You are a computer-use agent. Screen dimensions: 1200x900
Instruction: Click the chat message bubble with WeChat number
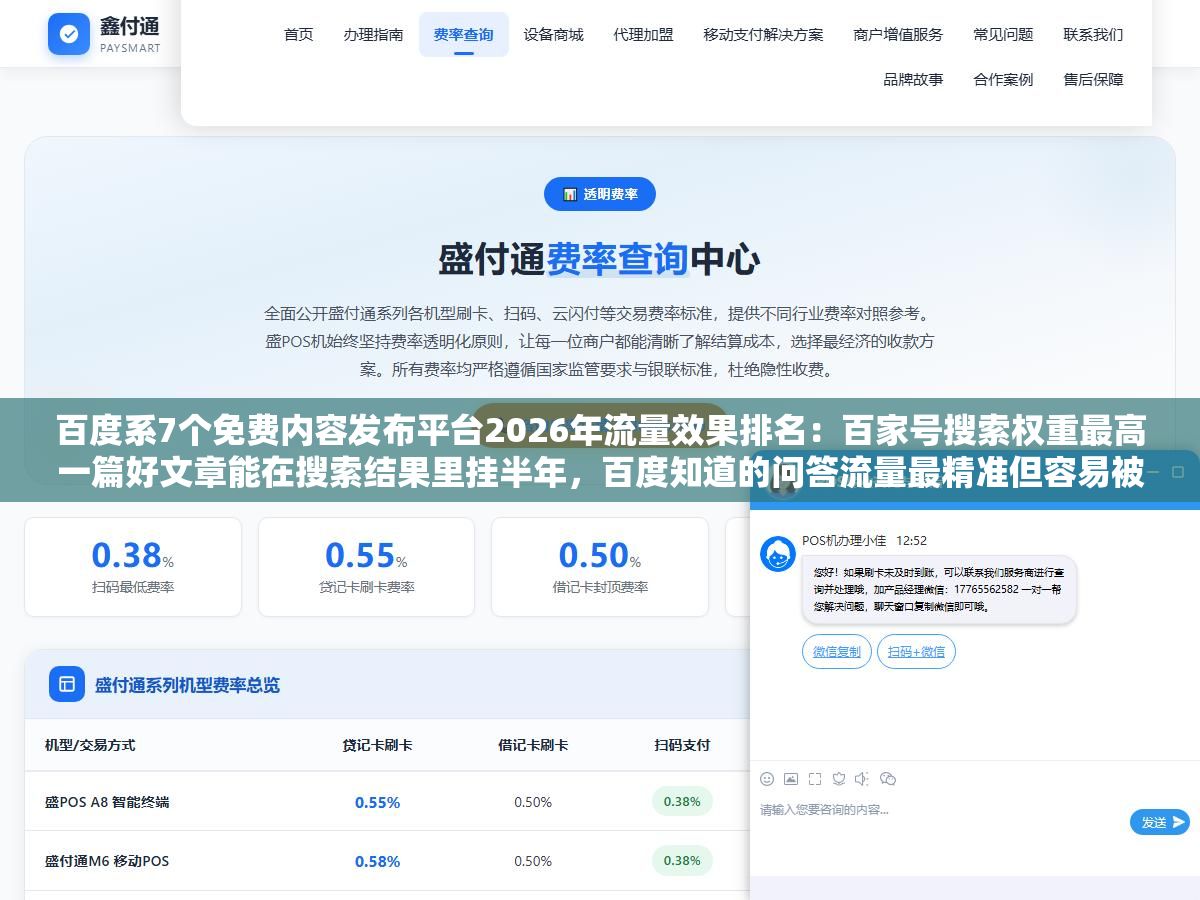939,590
